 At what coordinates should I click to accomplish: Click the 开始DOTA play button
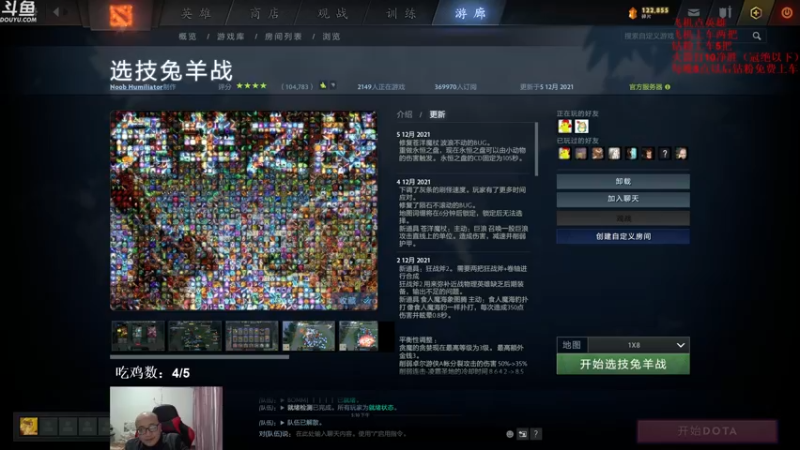(707, 431)
